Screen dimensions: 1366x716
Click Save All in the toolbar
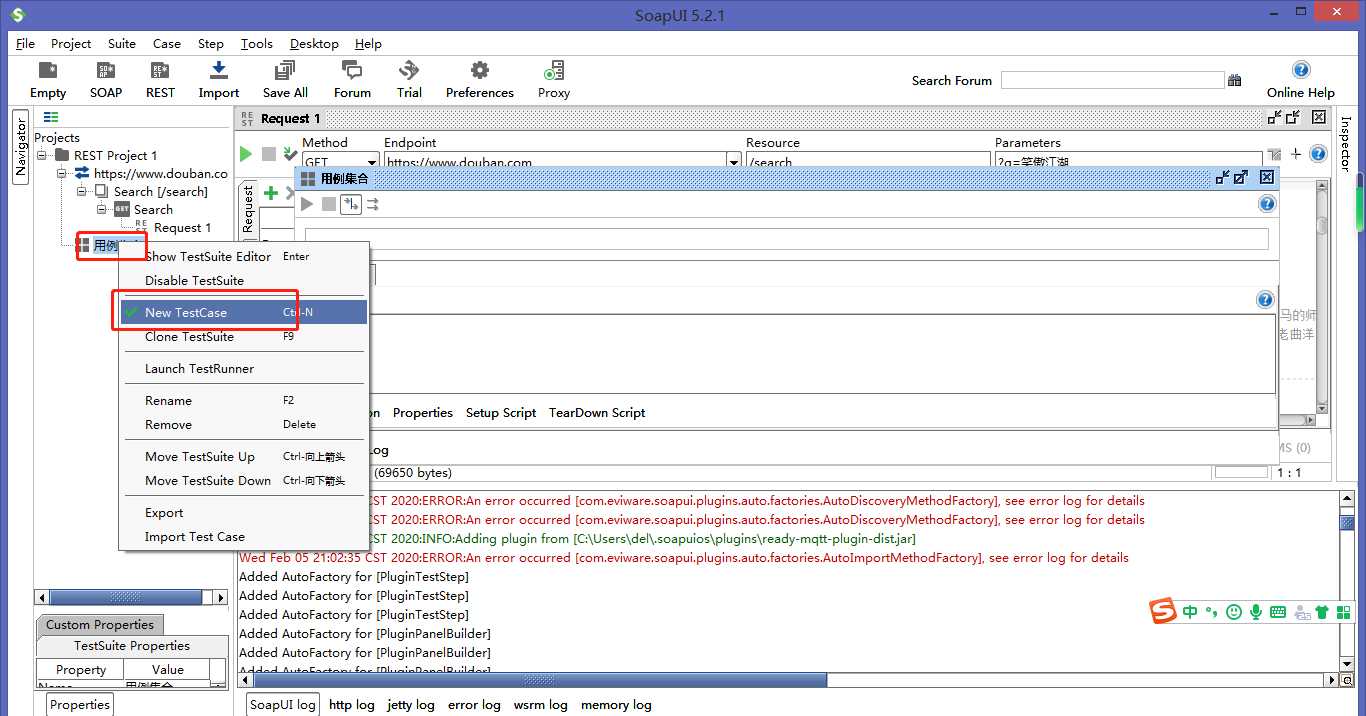(285, 79)
